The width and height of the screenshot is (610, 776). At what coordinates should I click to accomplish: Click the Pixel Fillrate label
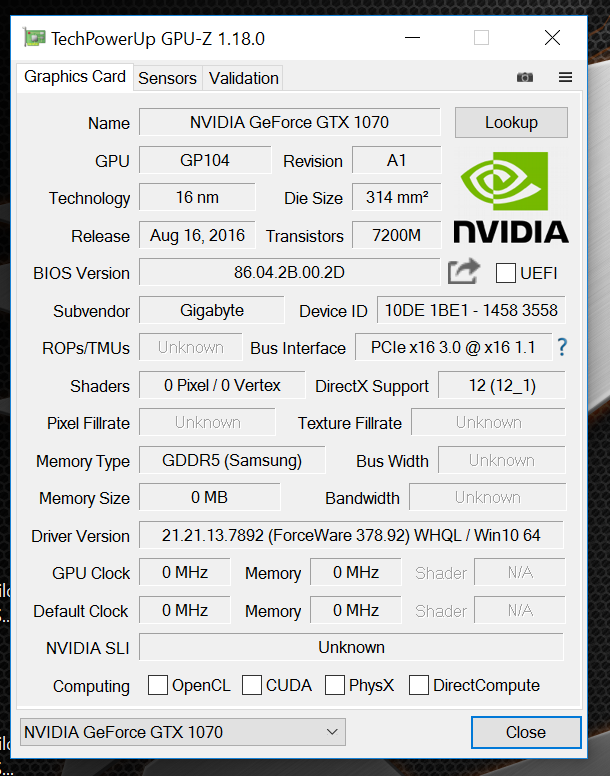pos(89,424)
